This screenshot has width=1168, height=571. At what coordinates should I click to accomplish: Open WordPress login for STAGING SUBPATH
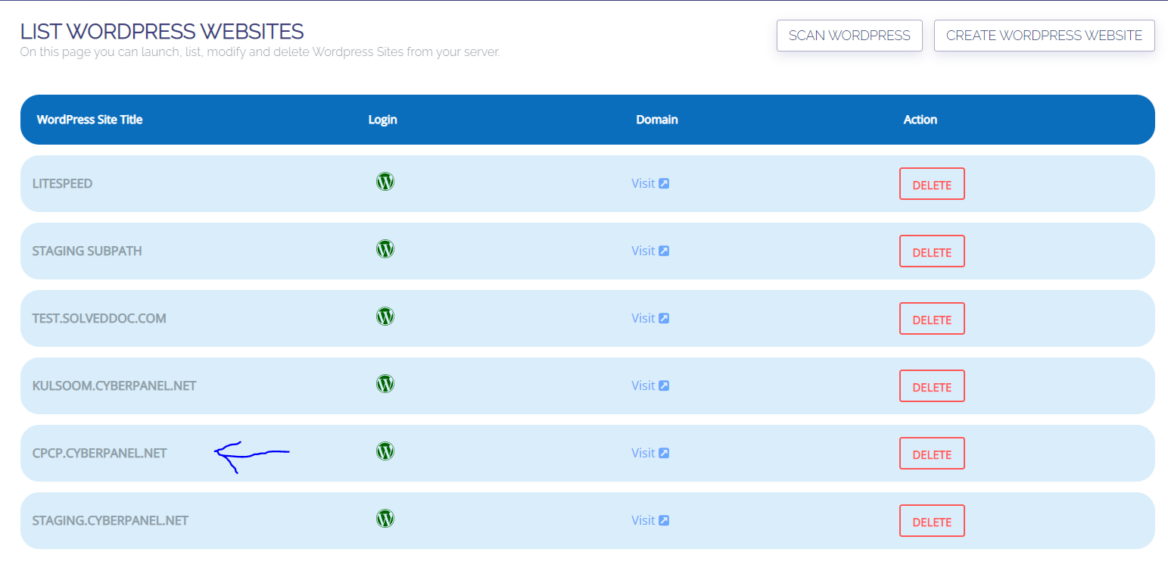tap(385, 249)
